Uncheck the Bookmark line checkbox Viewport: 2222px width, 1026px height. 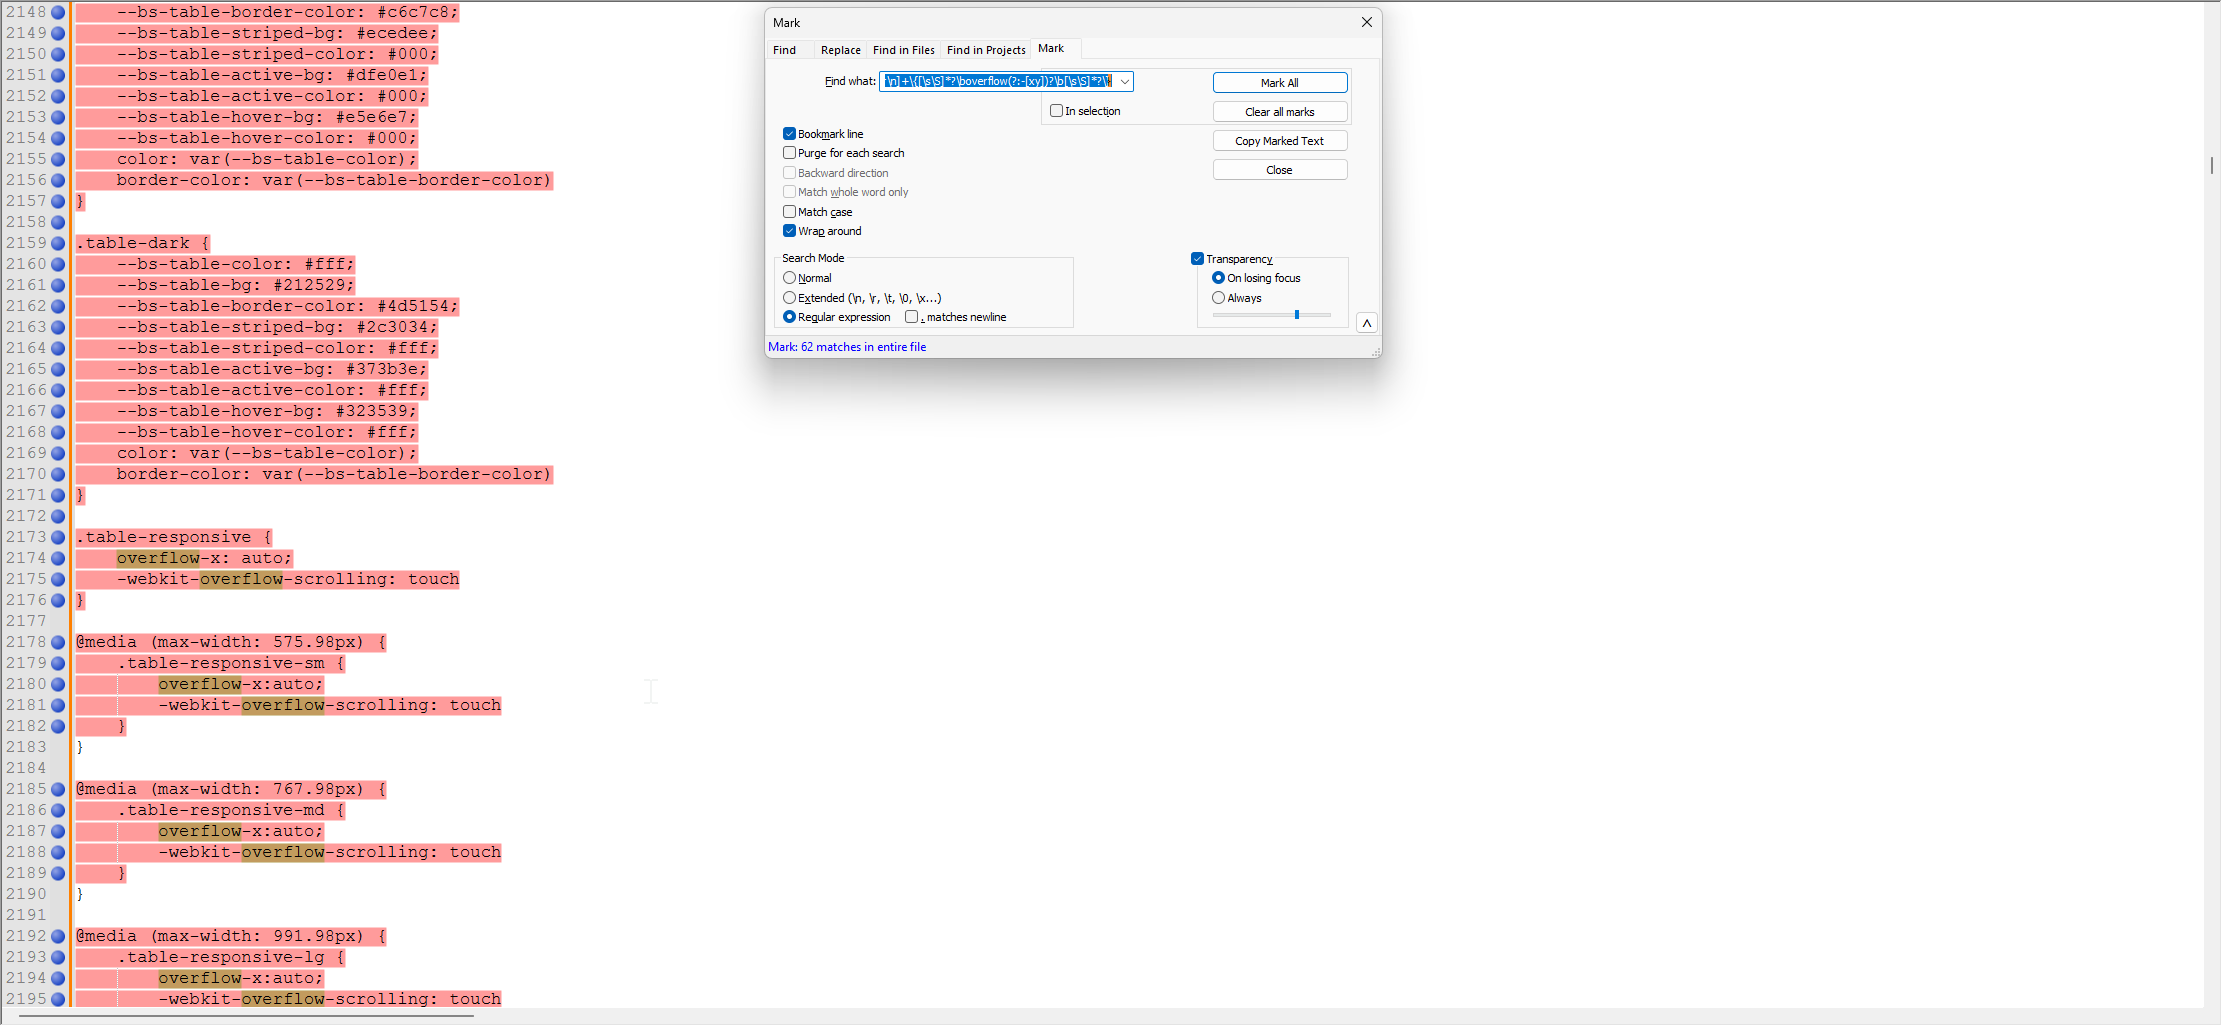790,134
